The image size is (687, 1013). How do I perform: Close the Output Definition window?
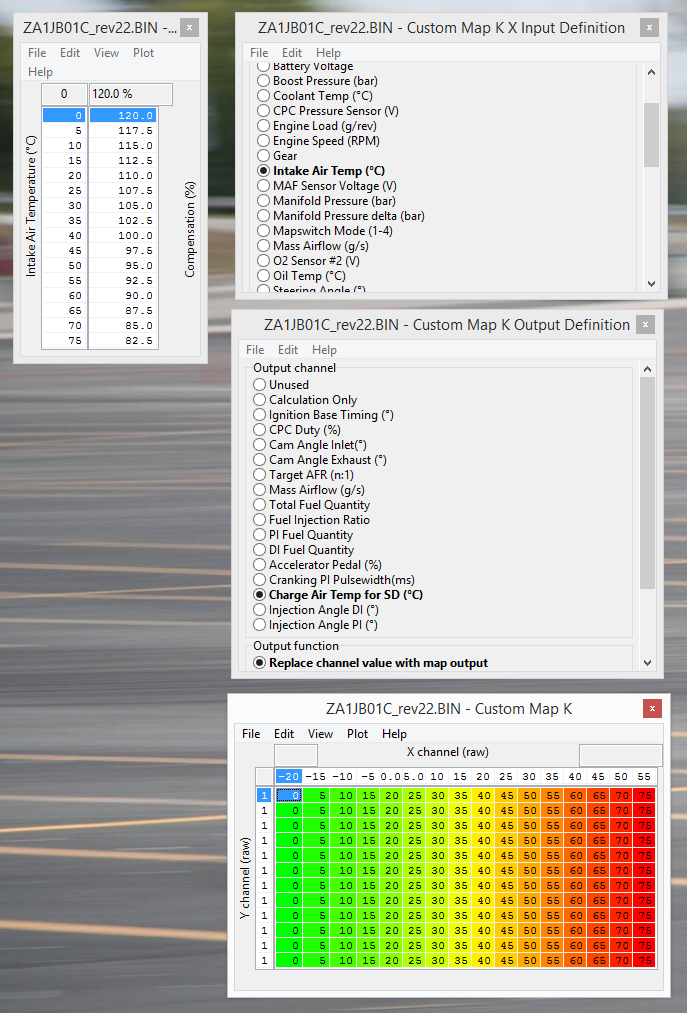647,324
